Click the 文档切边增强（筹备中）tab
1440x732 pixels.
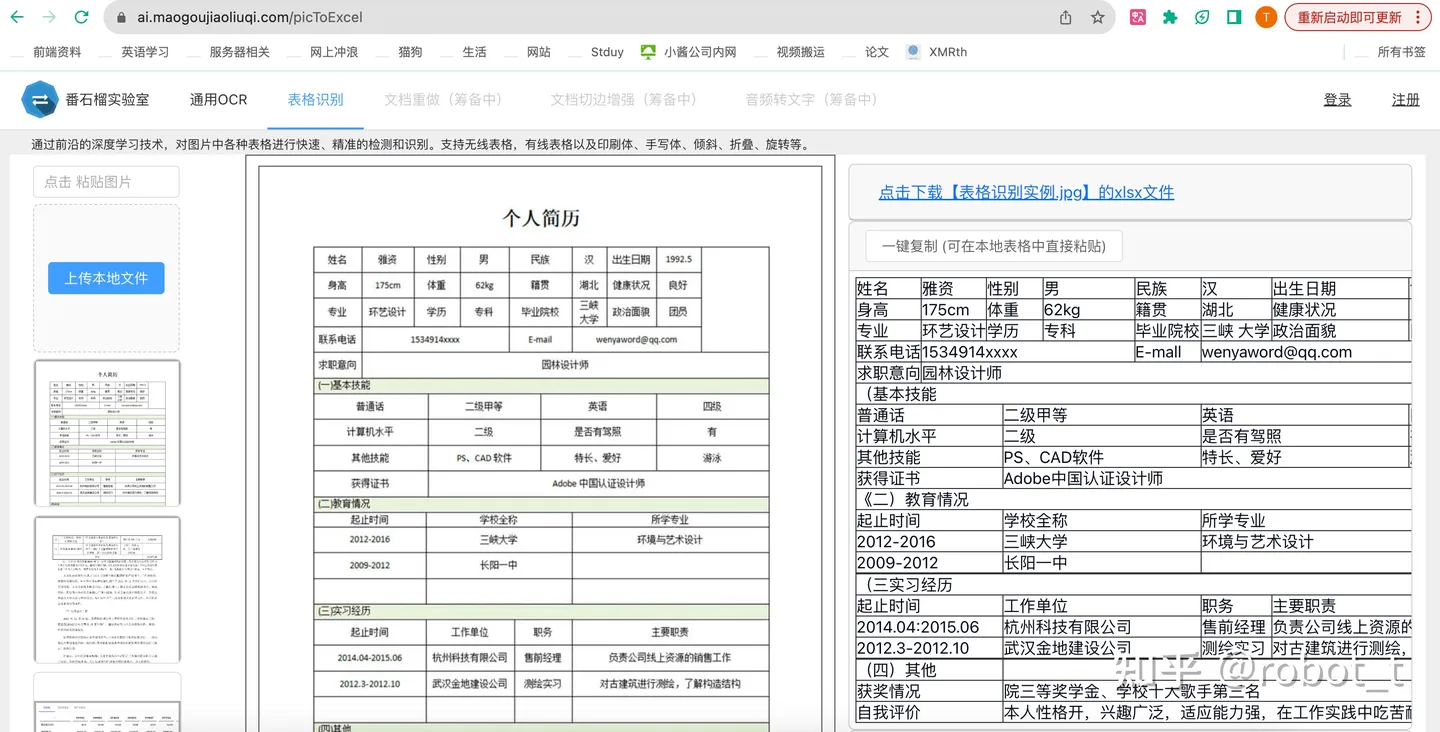click(x=623, y=100)
